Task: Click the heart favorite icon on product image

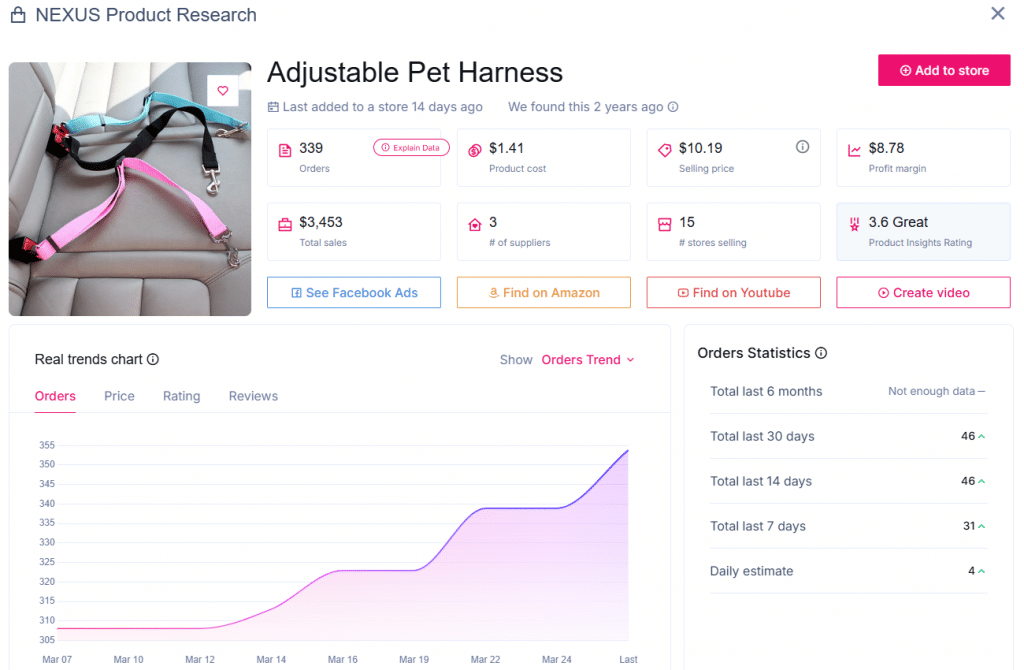Action: 223,91
